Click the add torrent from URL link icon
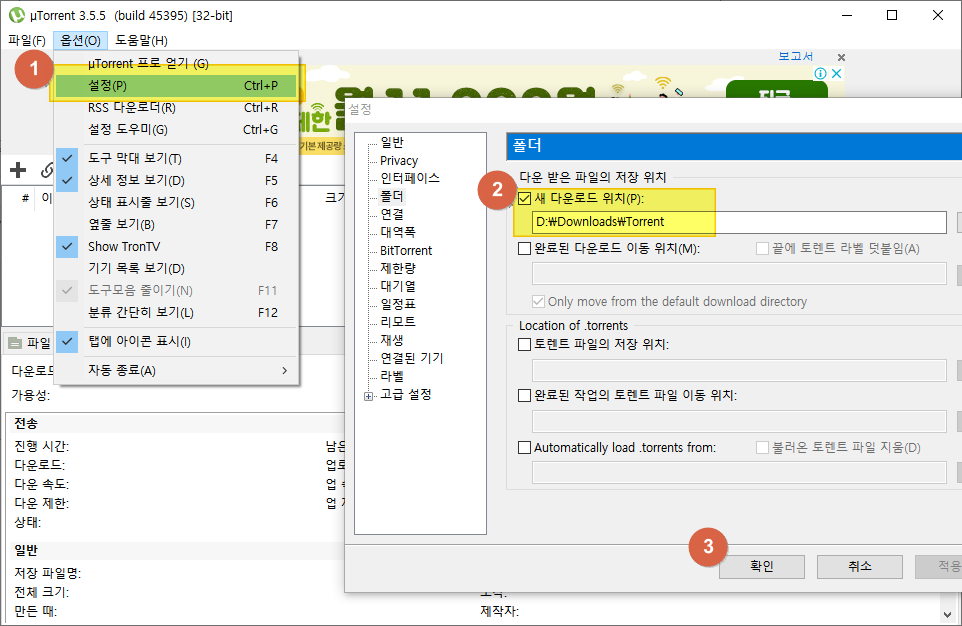Image resolution: width=962 pixels, height=626 pixels. (x=47, y=170)
